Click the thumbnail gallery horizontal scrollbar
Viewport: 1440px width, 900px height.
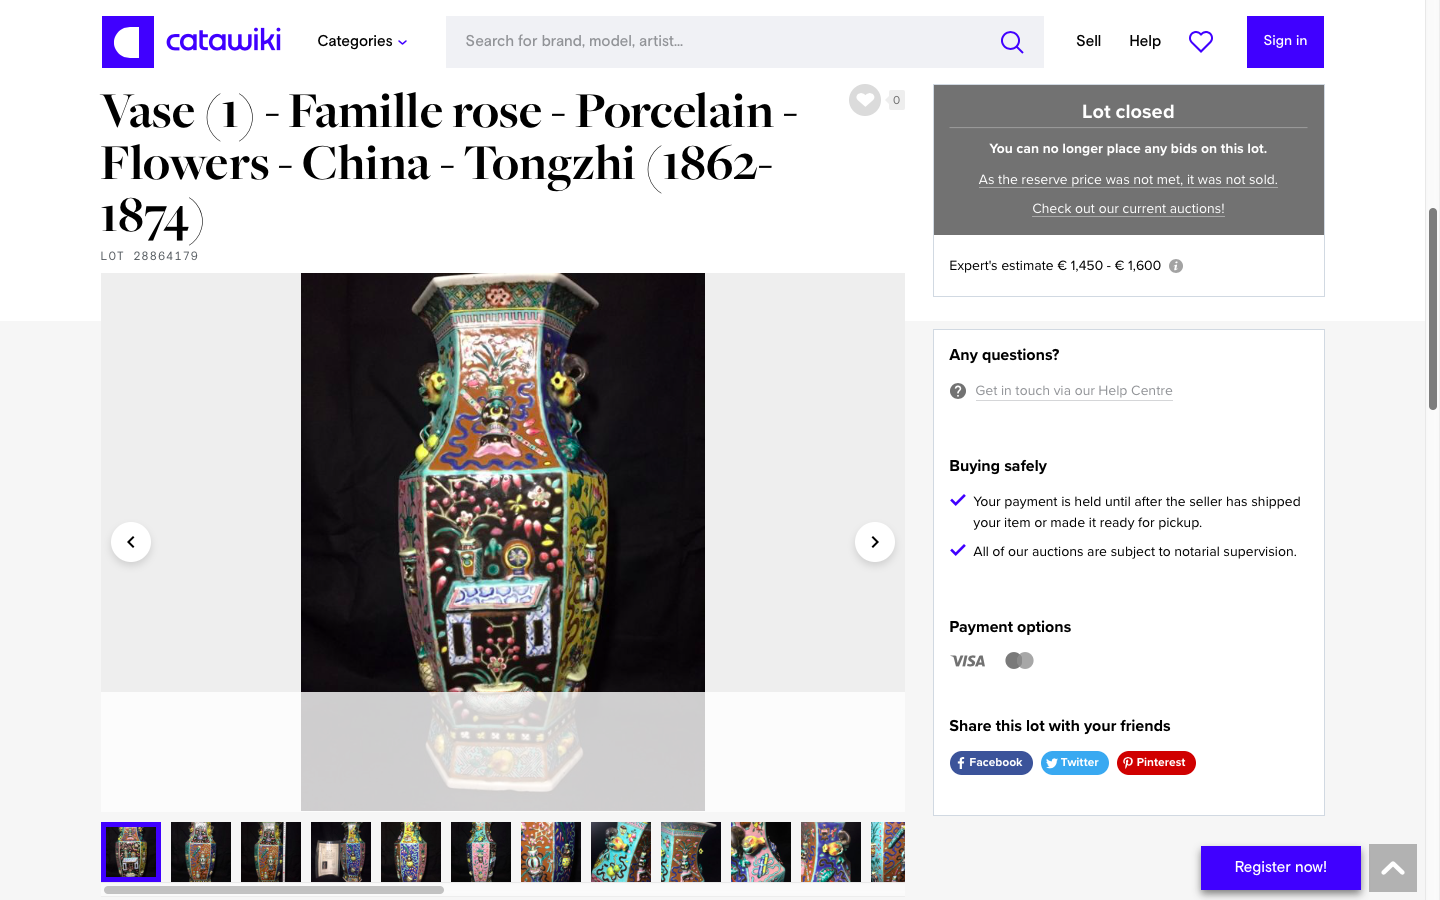274,890
